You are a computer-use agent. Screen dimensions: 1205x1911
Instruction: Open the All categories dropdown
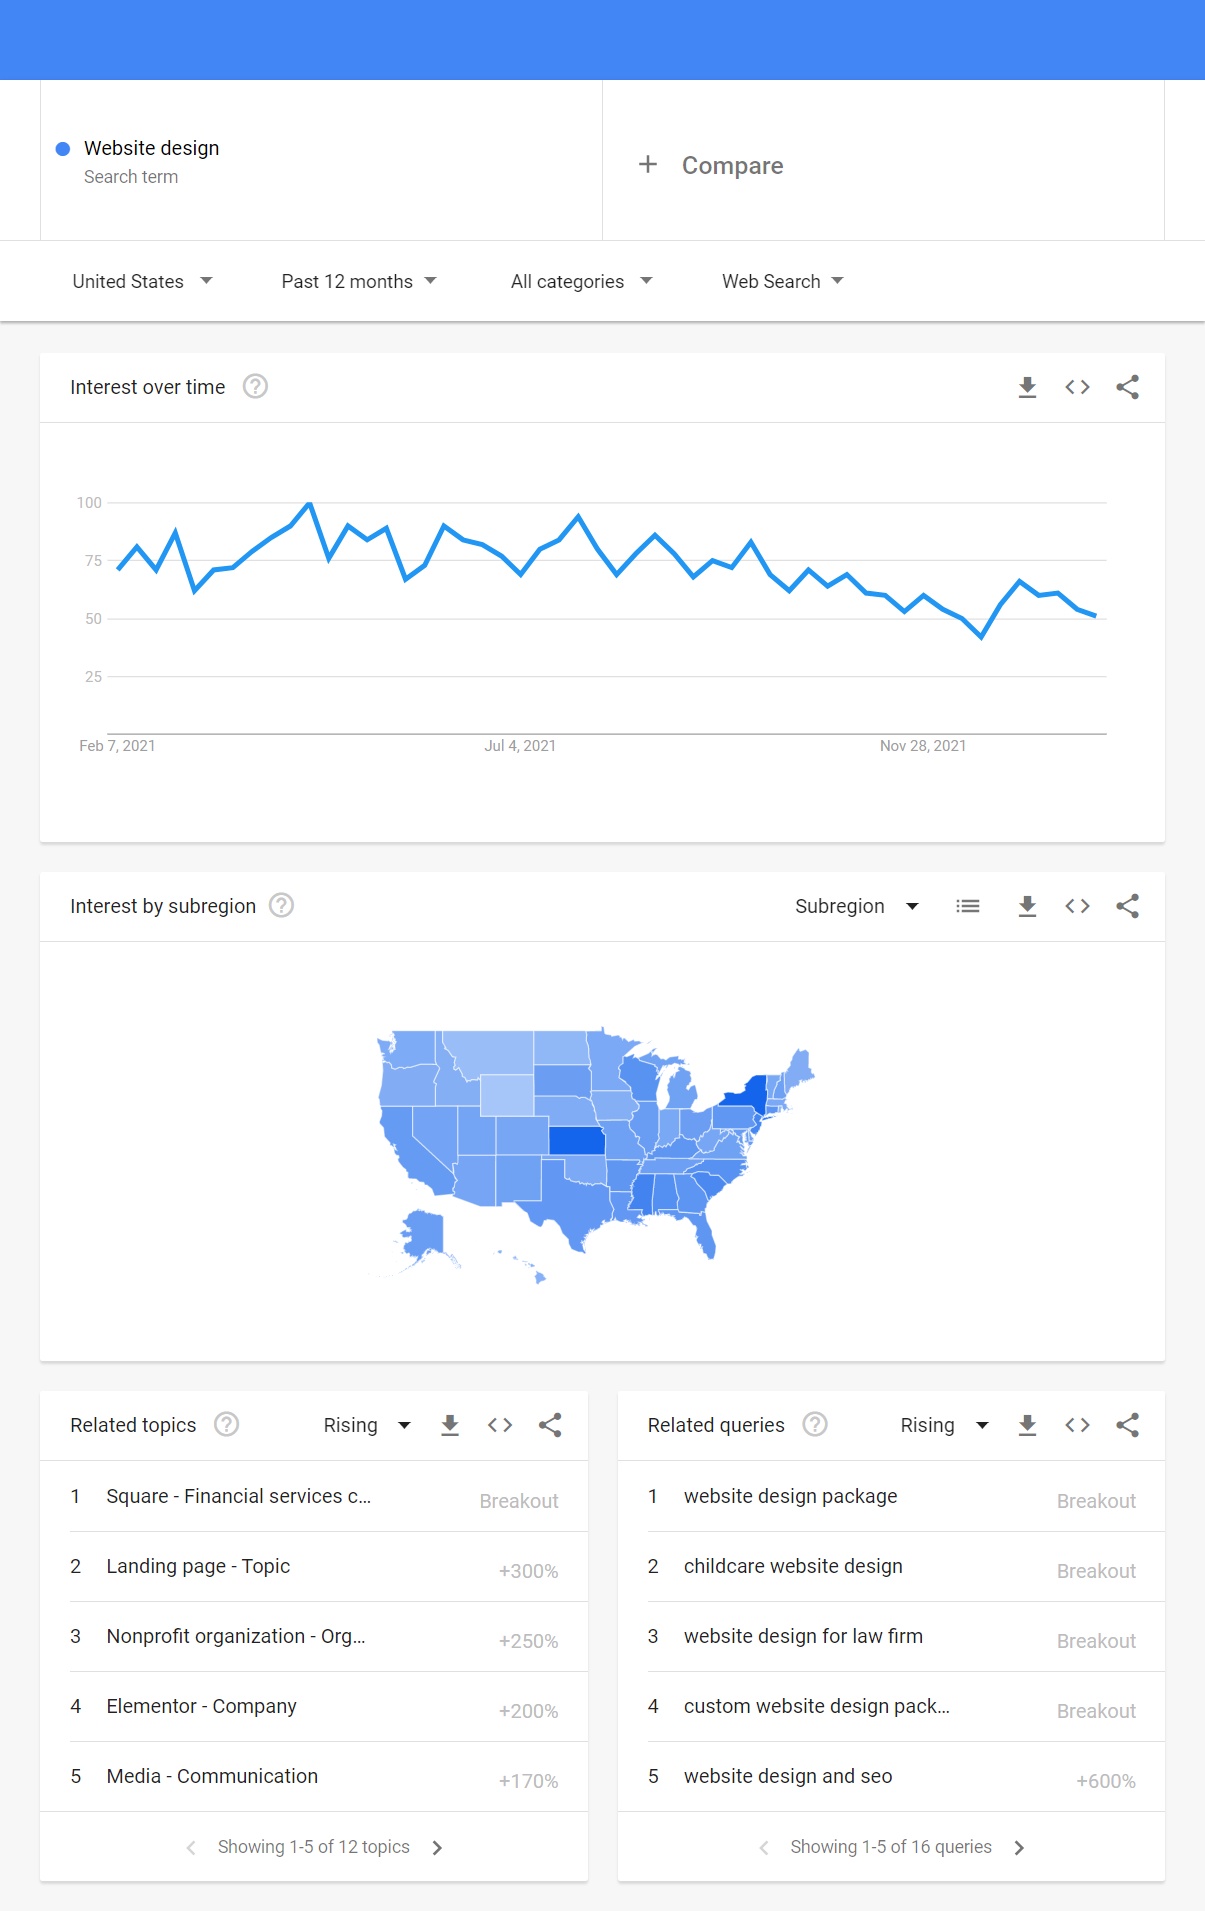click(x=581, y=281)
